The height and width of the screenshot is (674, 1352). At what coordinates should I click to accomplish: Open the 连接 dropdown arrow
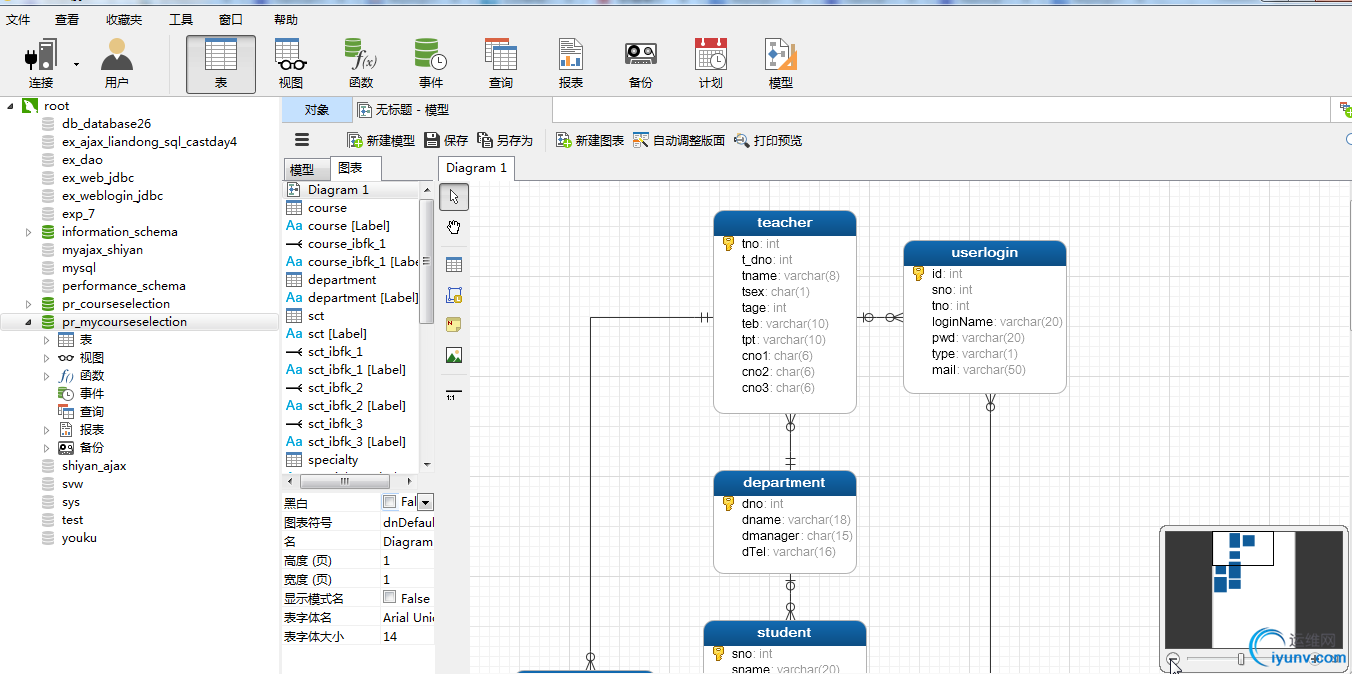point(77,64)
